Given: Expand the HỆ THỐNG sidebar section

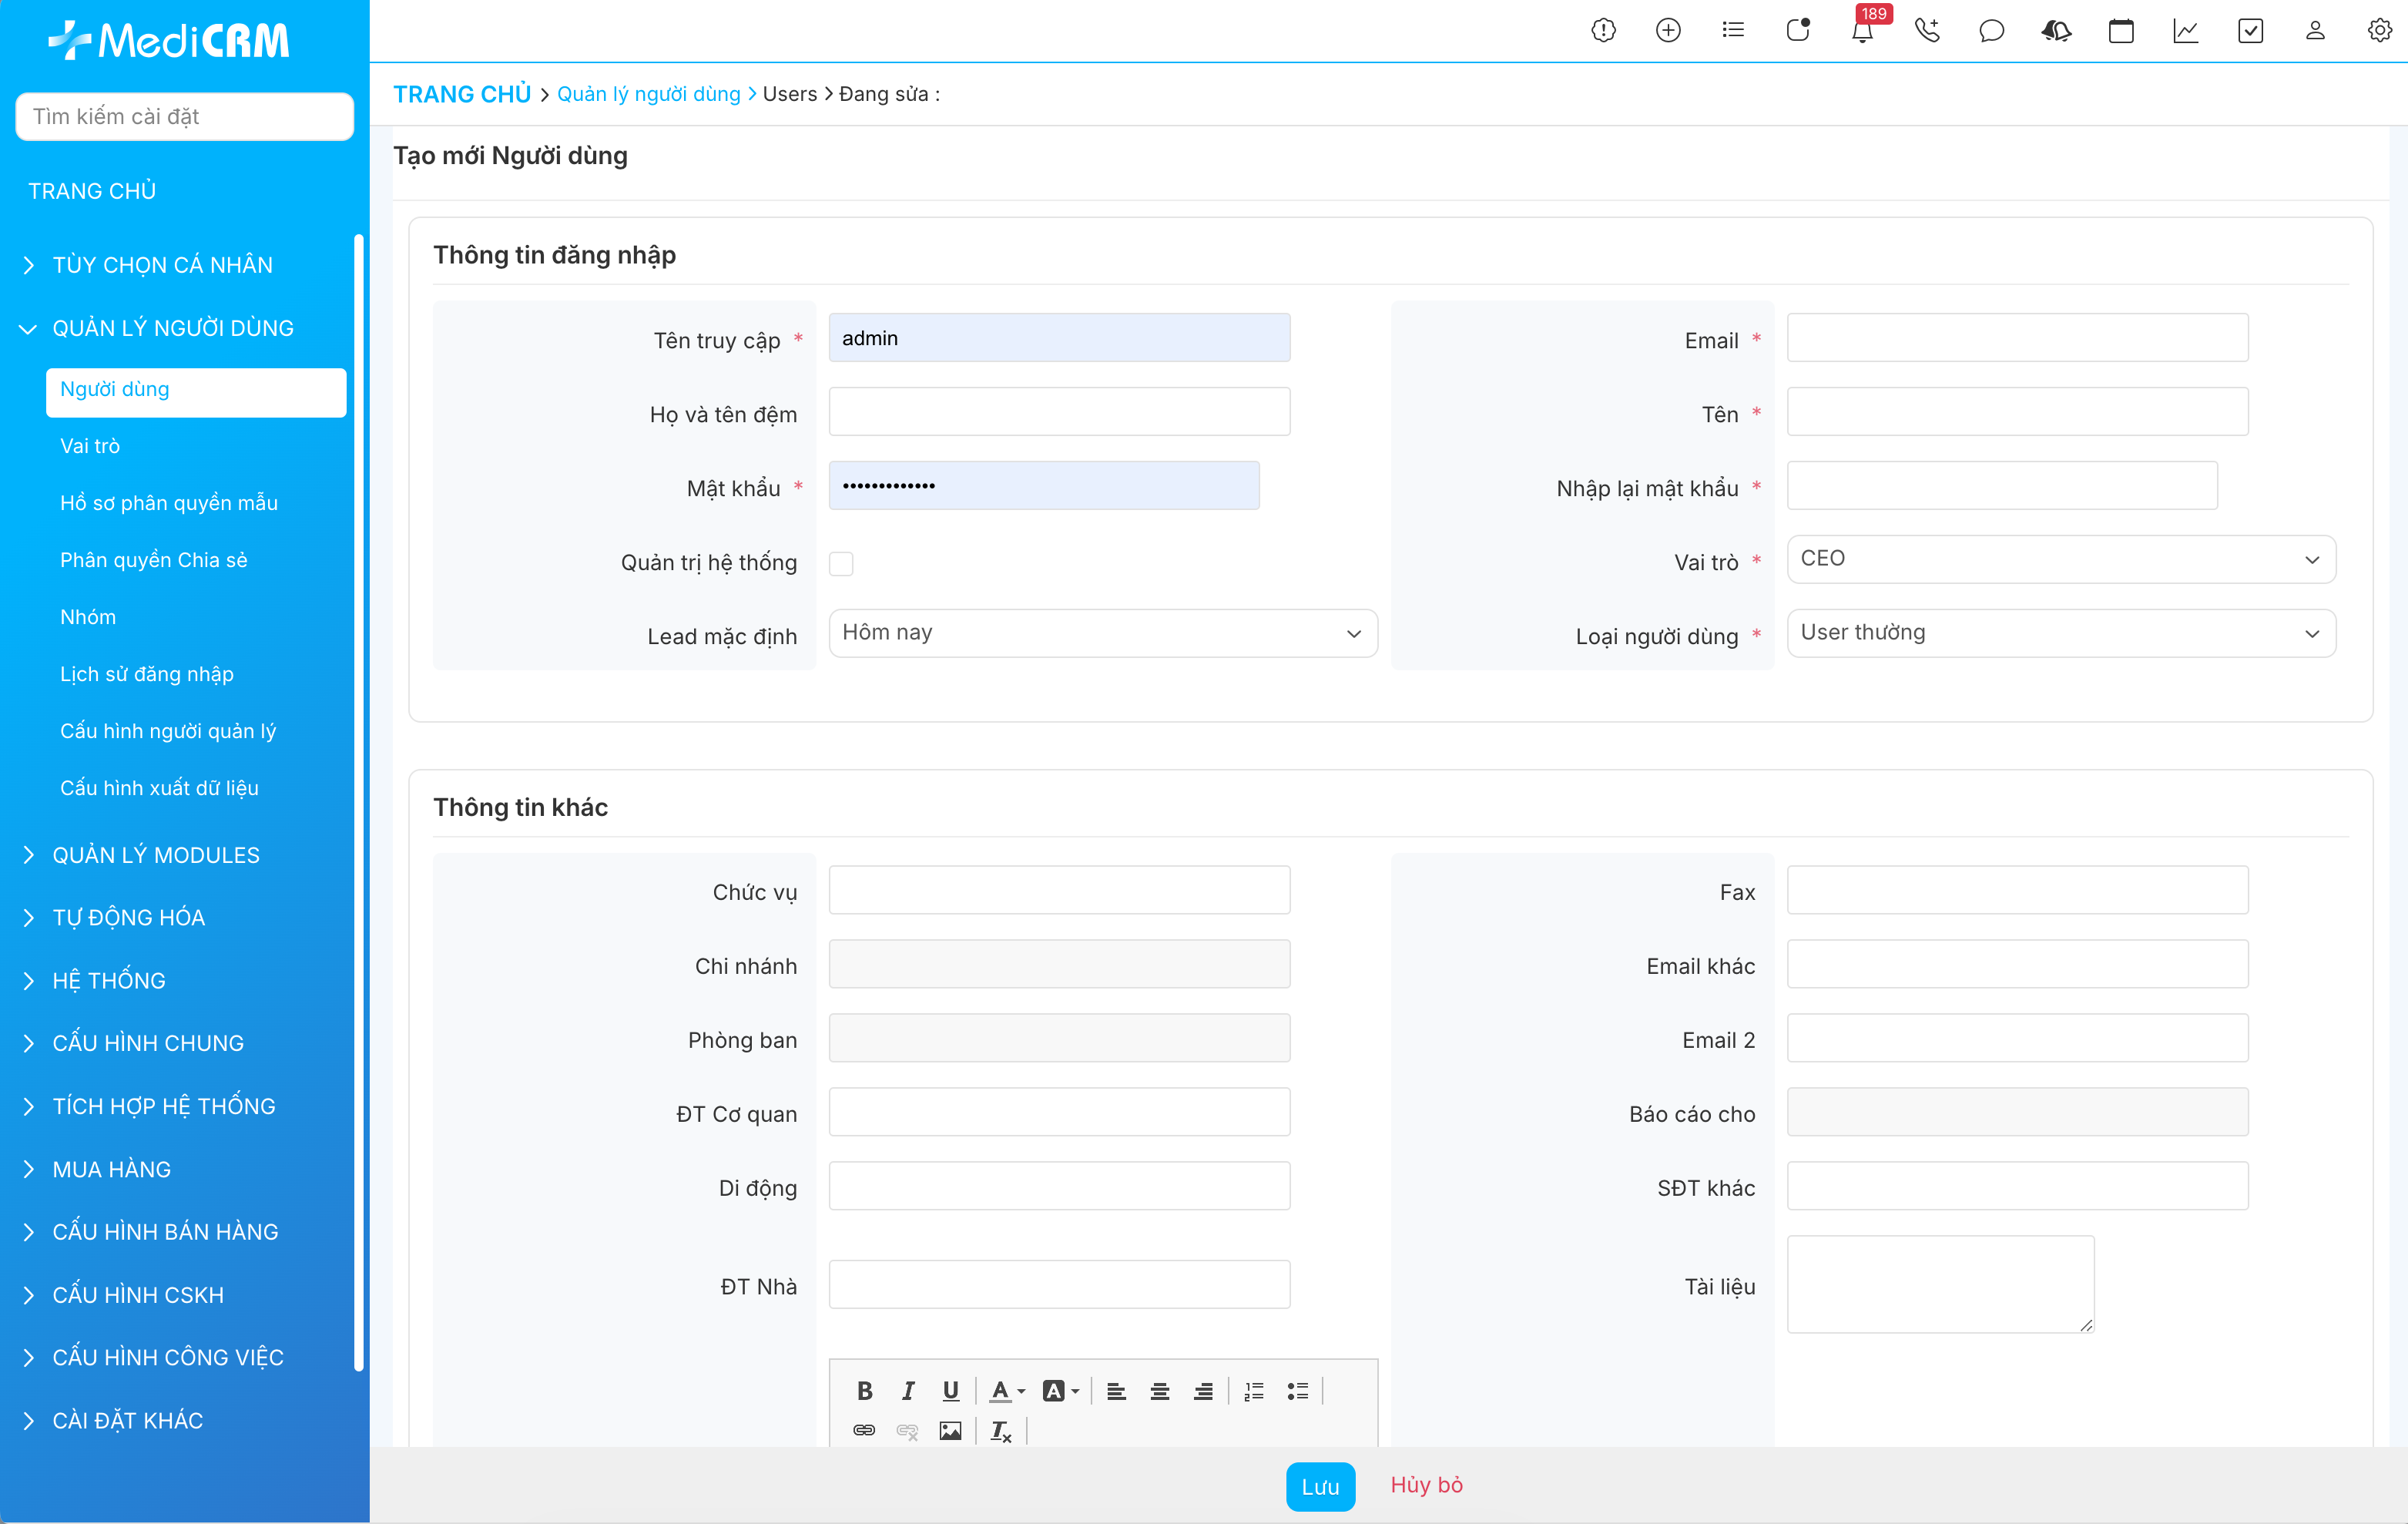Looking at the screenshot, I should point(109,980).
